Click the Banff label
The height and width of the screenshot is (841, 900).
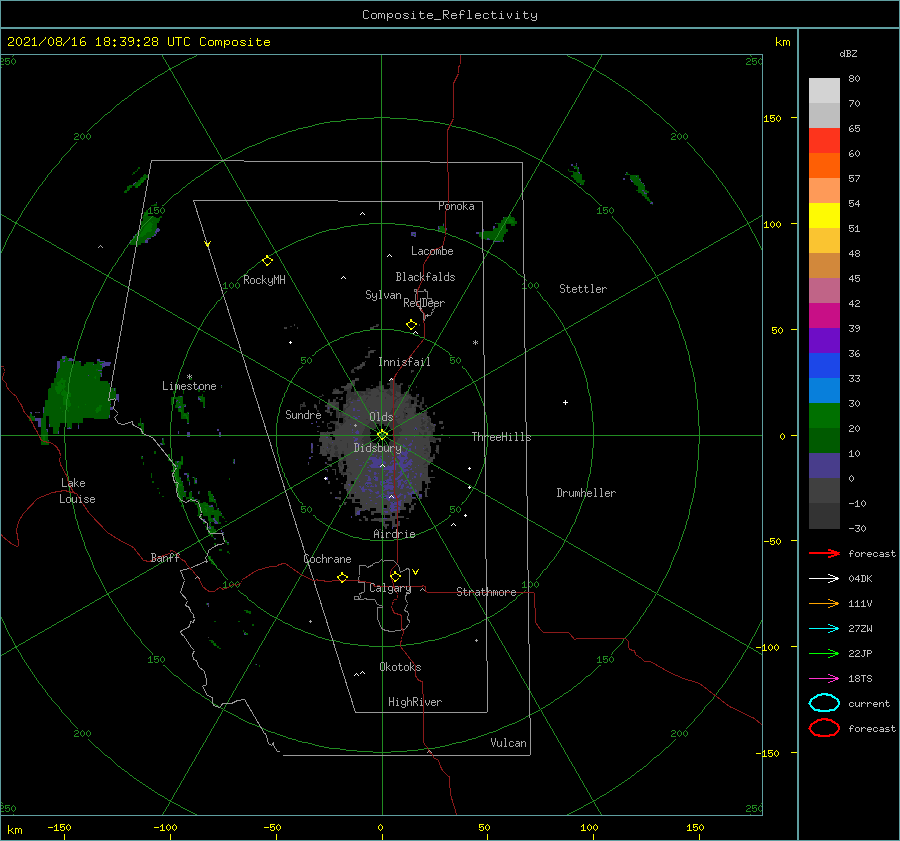tap(165, 557)
